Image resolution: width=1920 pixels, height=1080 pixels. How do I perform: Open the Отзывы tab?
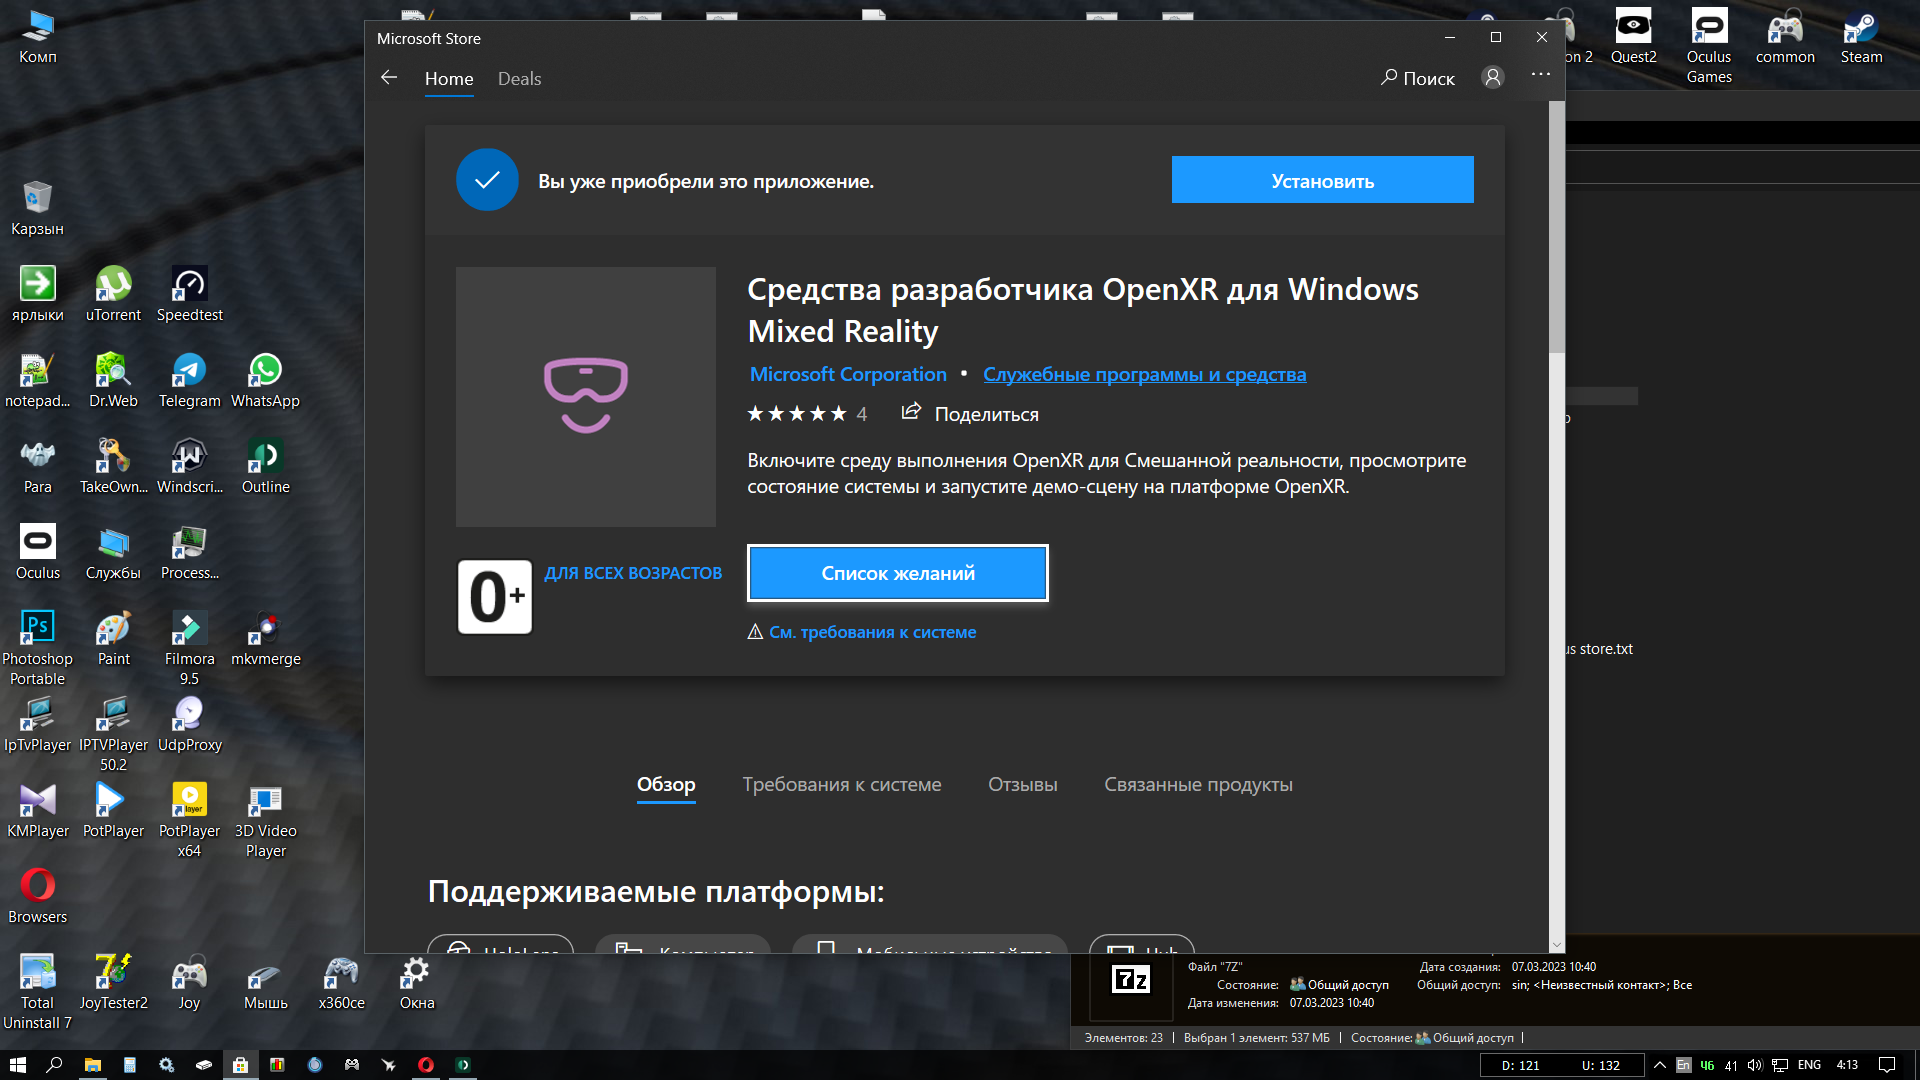click(1023, 785)
